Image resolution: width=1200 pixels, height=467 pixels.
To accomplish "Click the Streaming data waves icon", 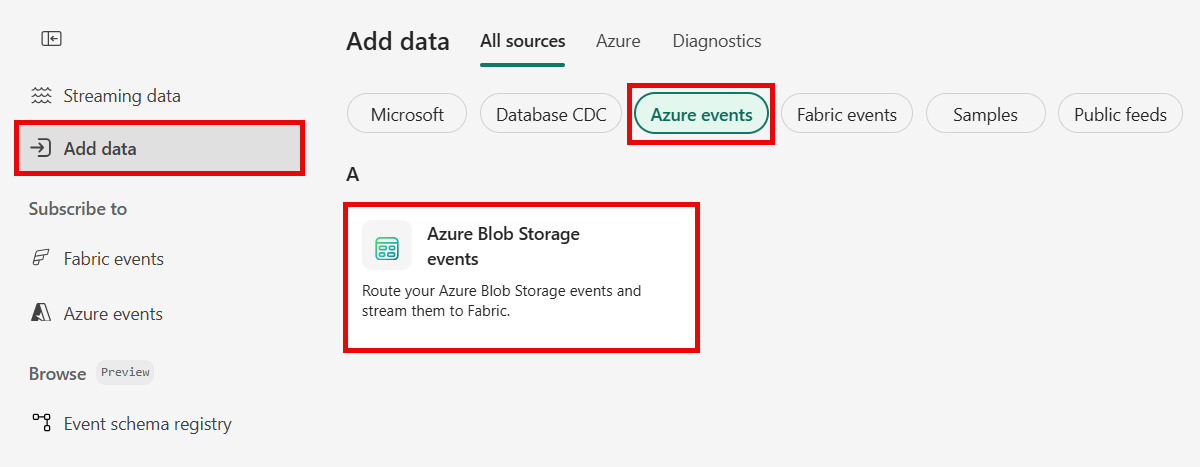I will [41, 96].
